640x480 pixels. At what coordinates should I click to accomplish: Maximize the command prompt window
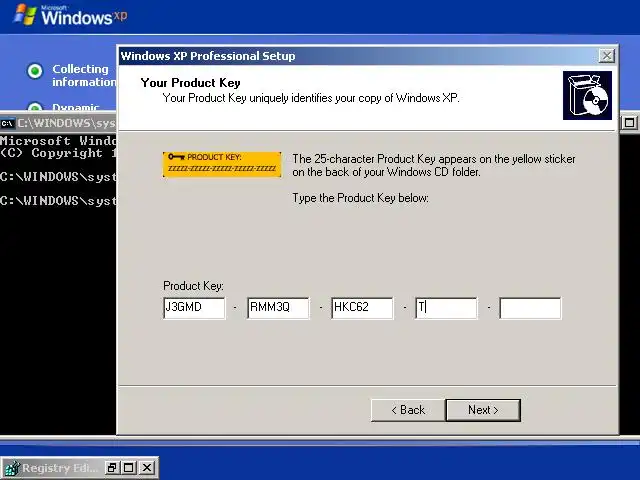click(629, 122)
